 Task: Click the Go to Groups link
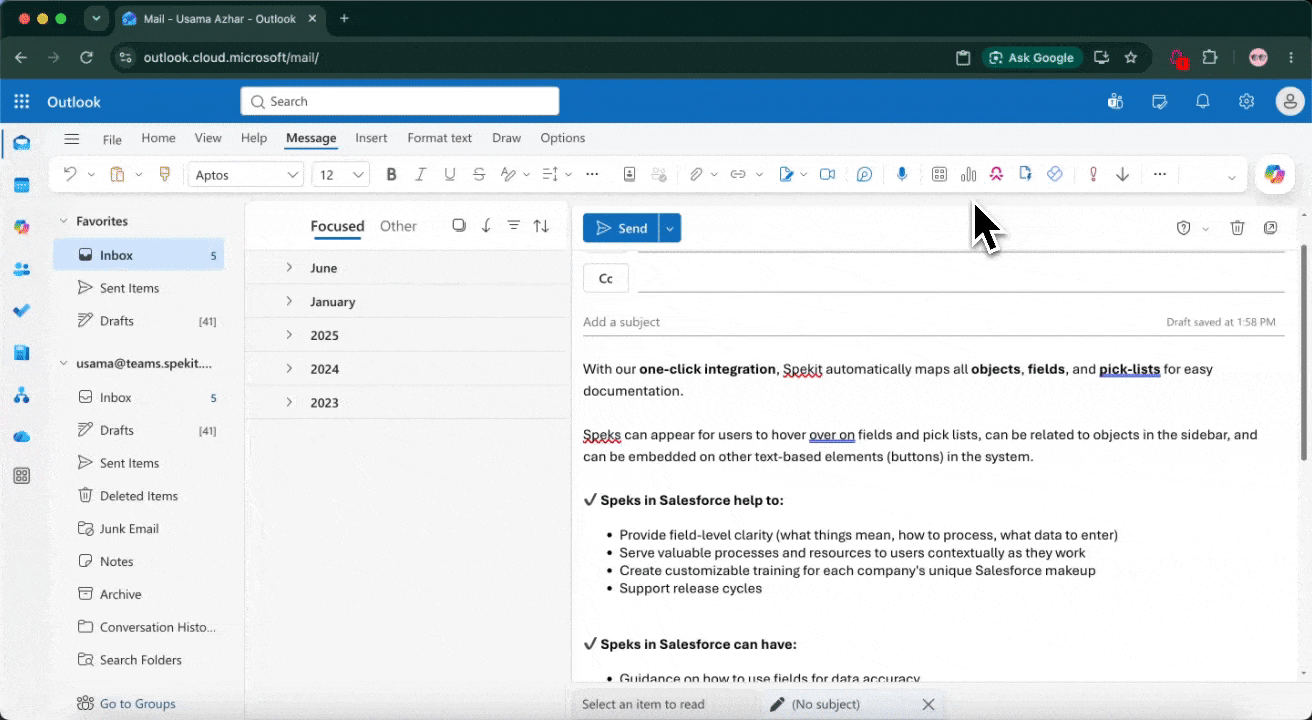pos(138,704)
